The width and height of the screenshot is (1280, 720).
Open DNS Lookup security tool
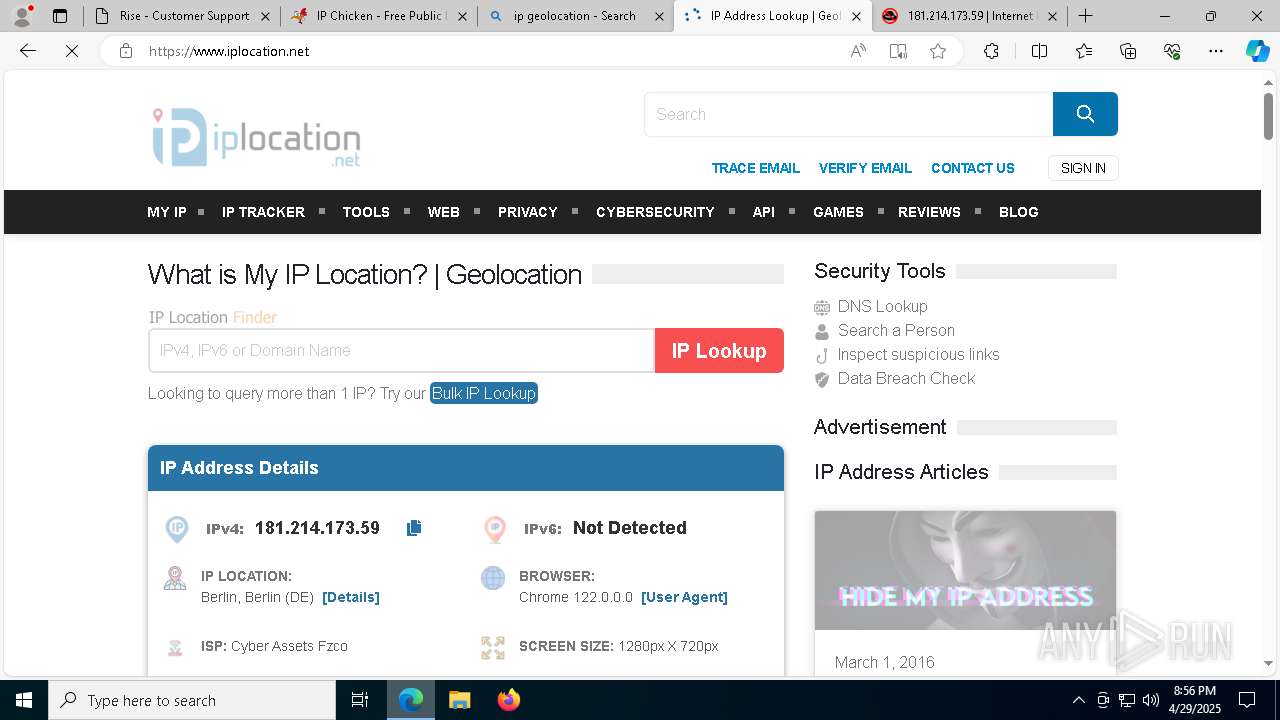(x=882, y=306)
